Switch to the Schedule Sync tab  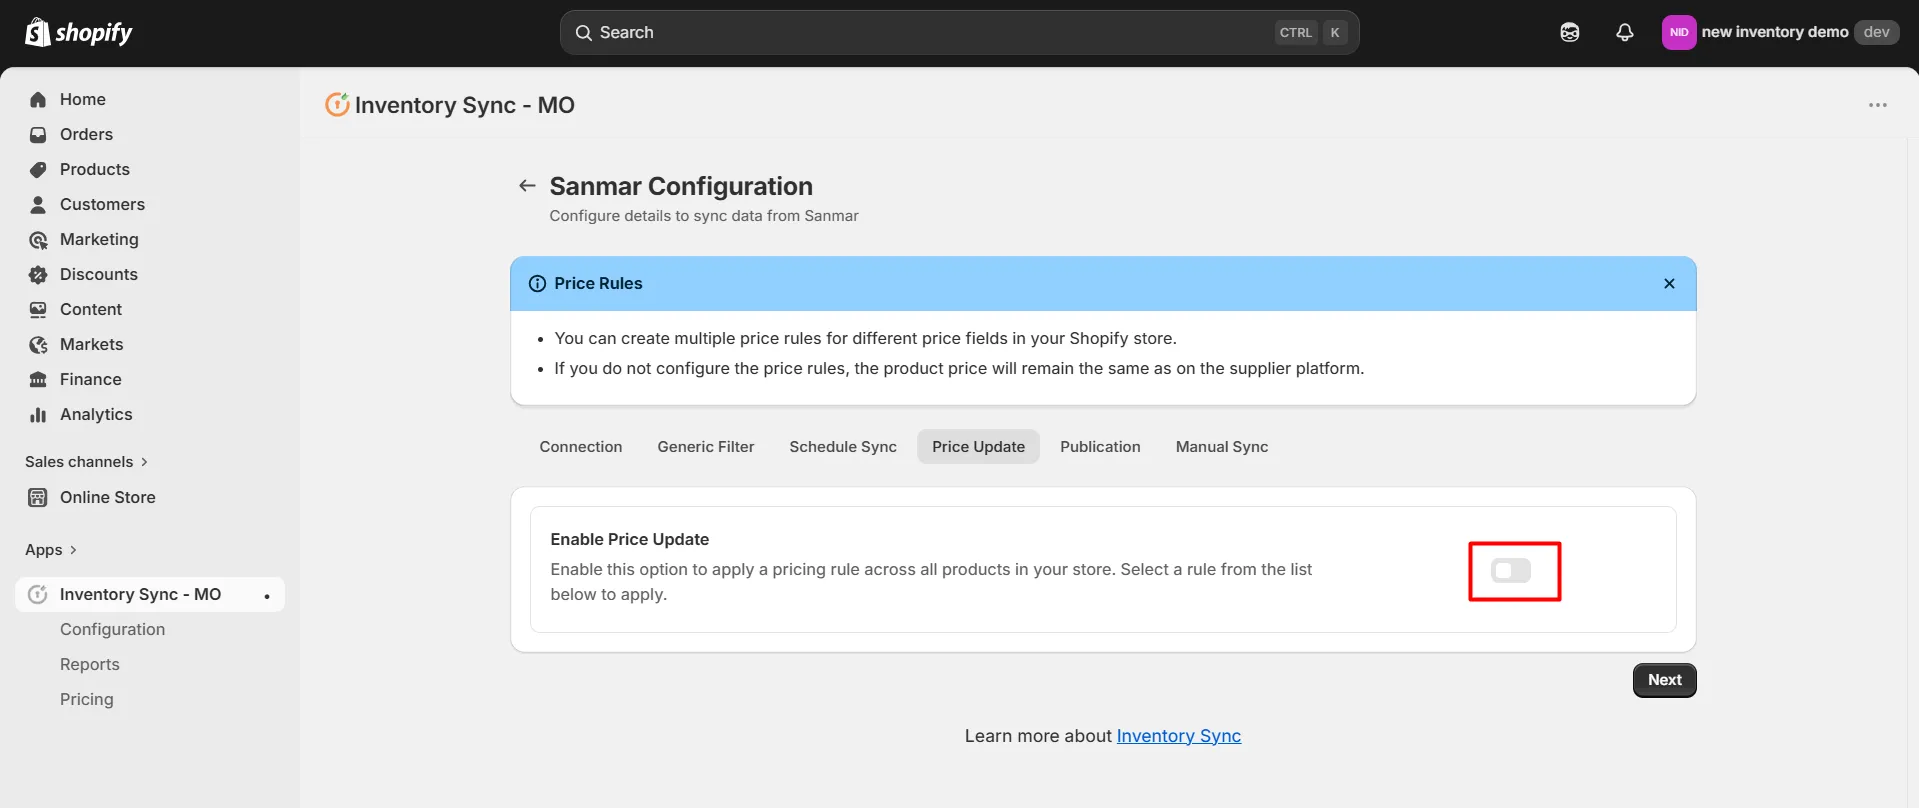pos(843,447)
